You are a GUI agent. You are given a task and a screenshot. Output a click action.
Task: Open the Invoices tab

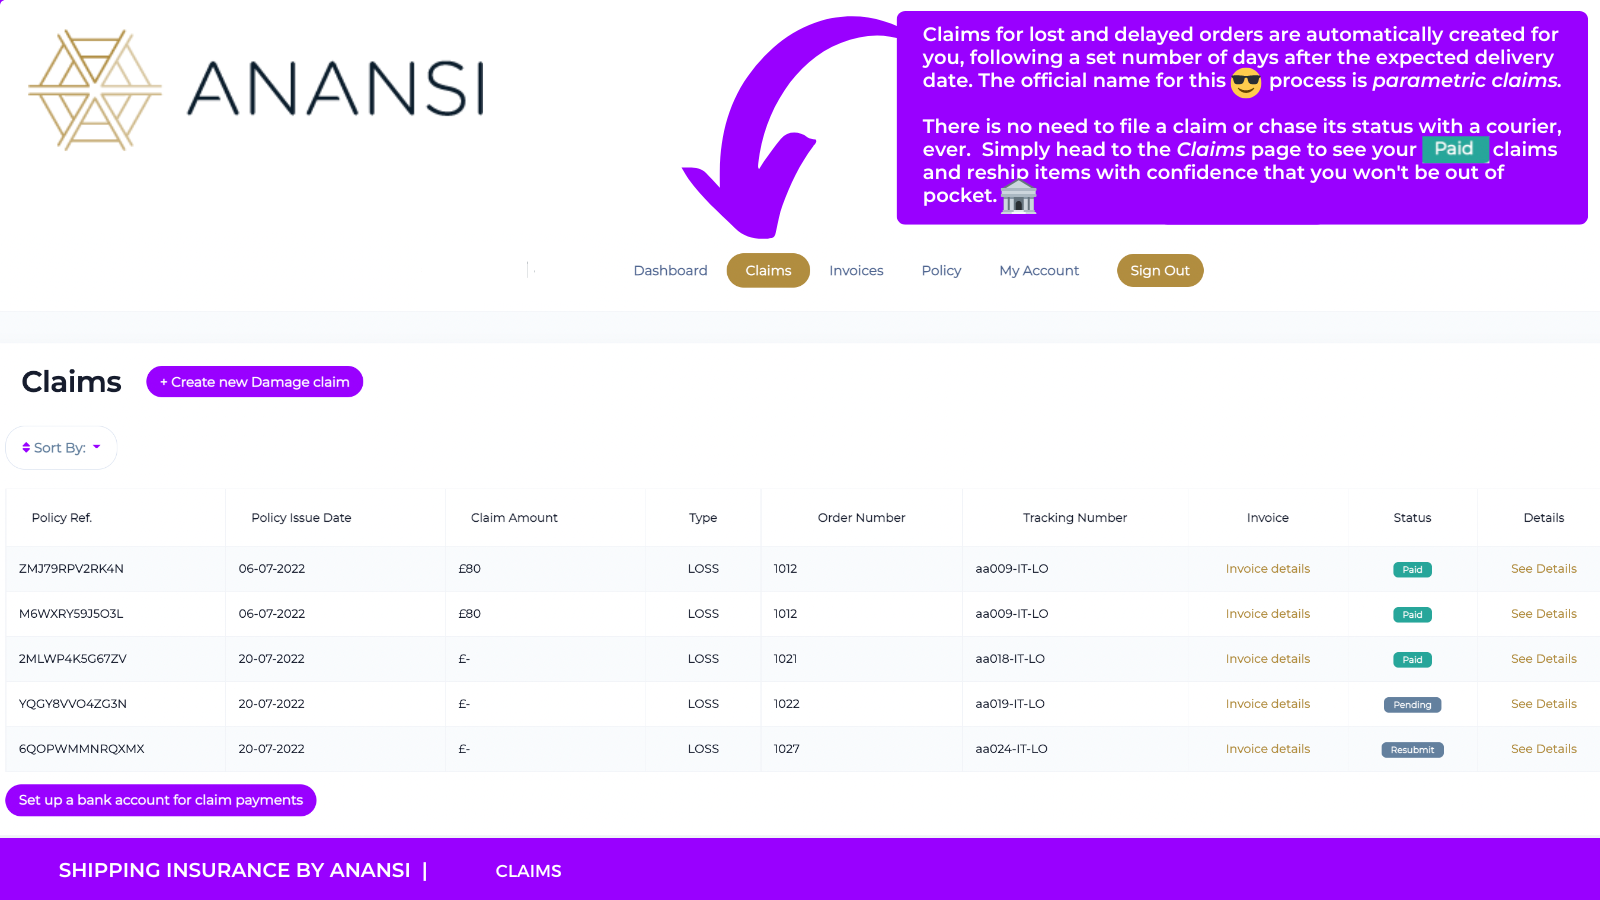coord(856,271)
